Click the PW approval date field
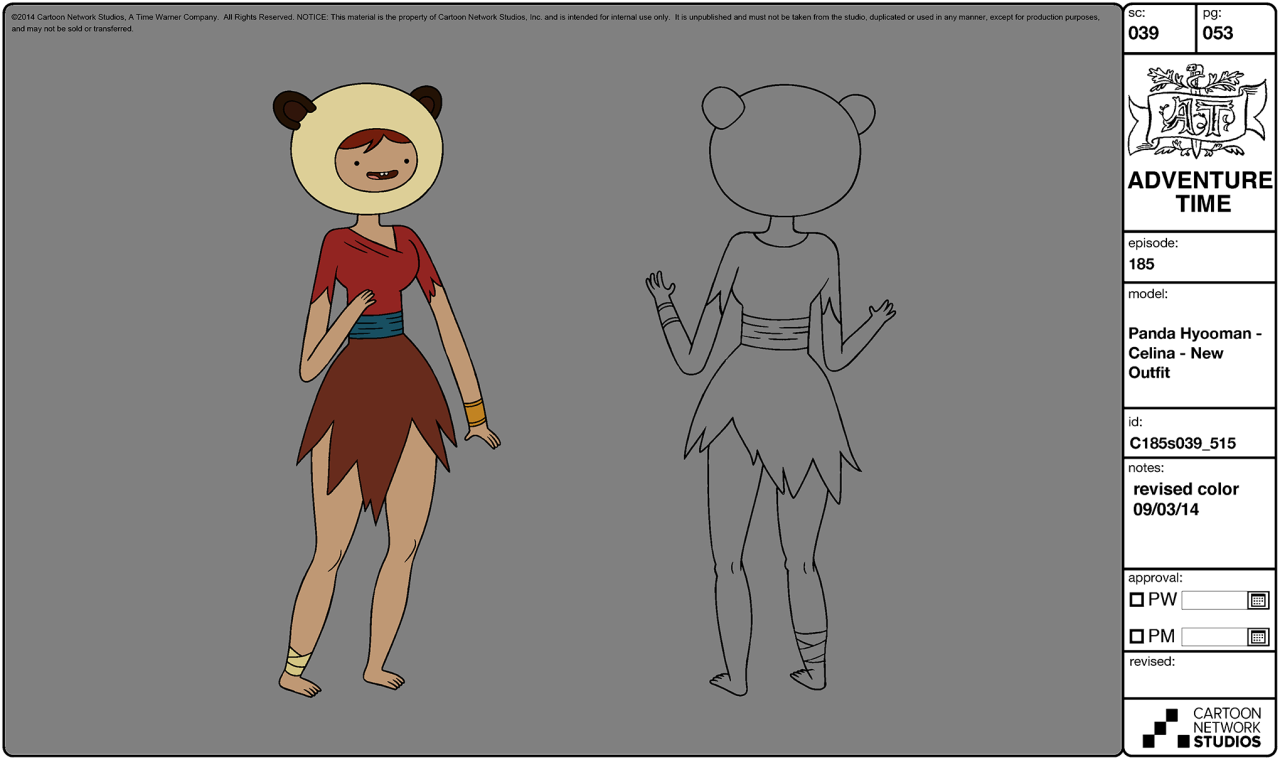The width and height of the screenshot is (1280, 760). 1214,600
